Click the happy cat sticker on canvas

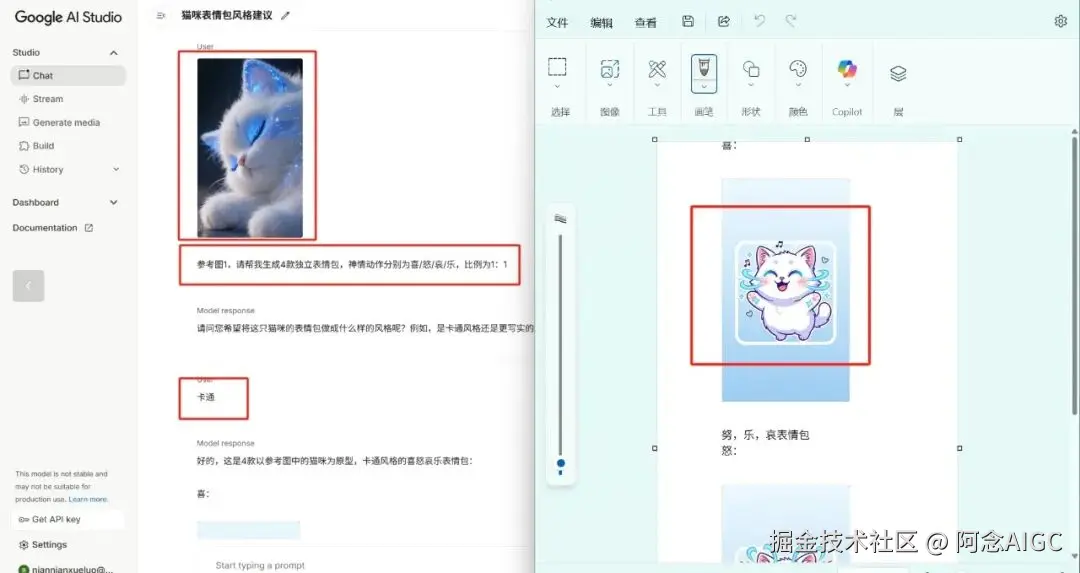[785, 292]
